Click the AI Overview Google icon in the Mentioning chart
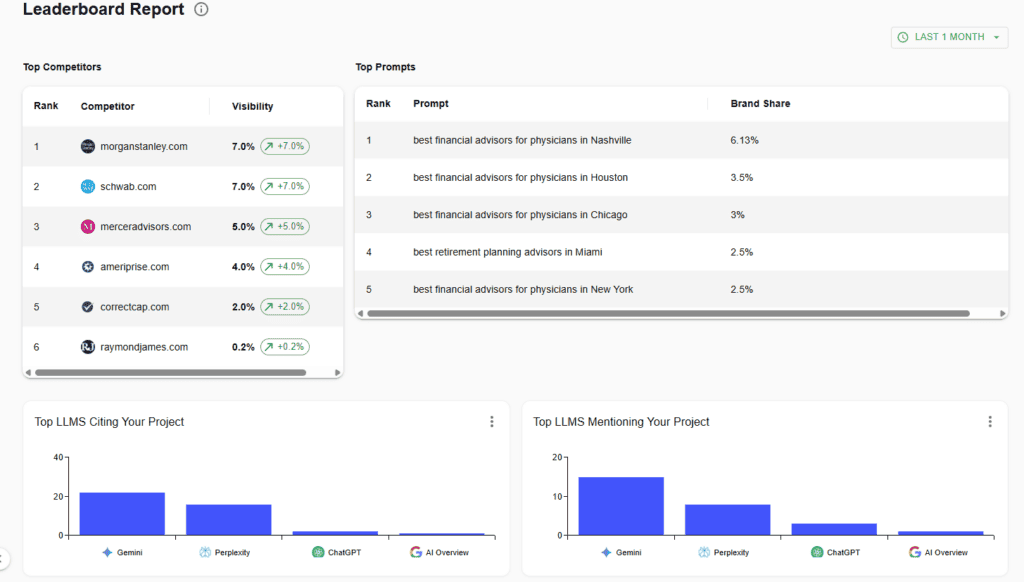Viewport: 1024px width, 582px height. point(914,553)
